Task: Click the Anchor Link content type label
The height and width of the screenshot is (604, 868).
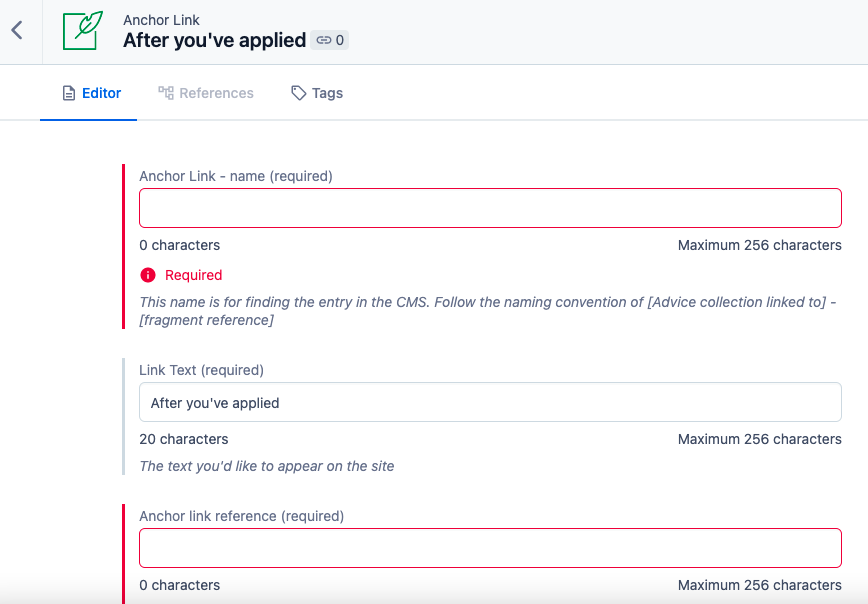Action: click(161, 20)
